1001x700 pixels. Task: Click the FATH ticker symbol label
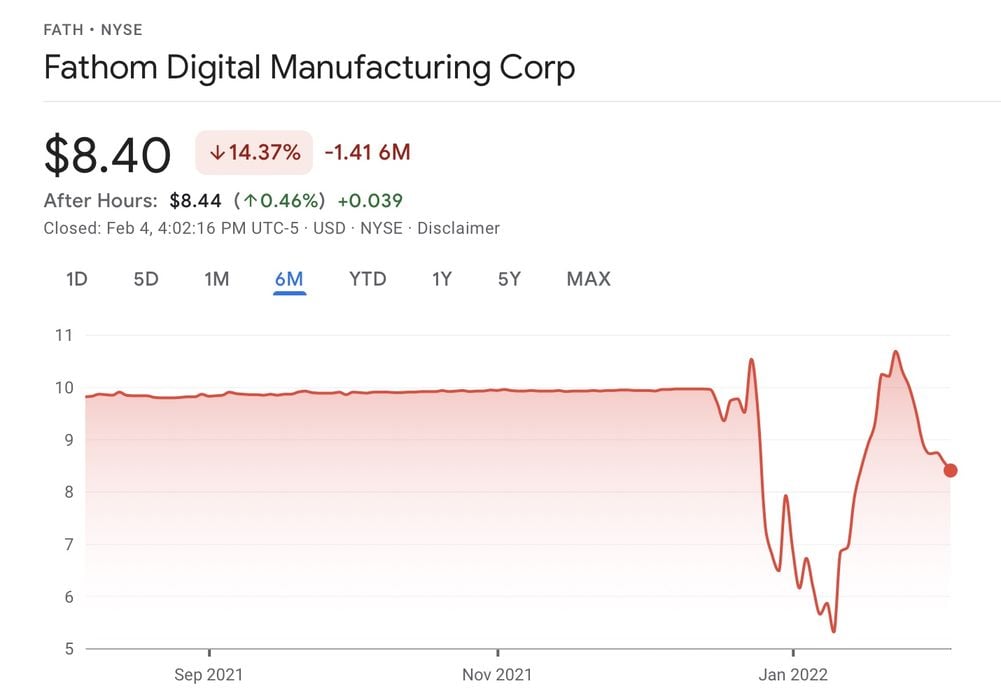[63, 30]
